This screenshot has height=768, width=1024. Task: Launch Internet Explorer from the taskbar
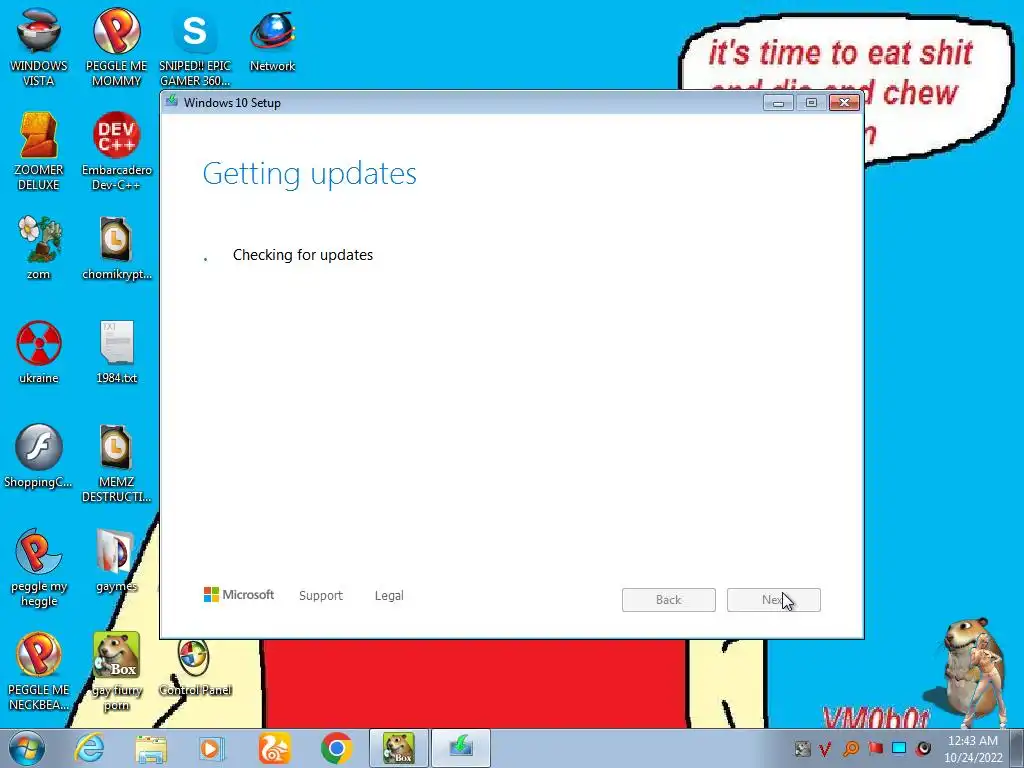click(x=89, y=748)
